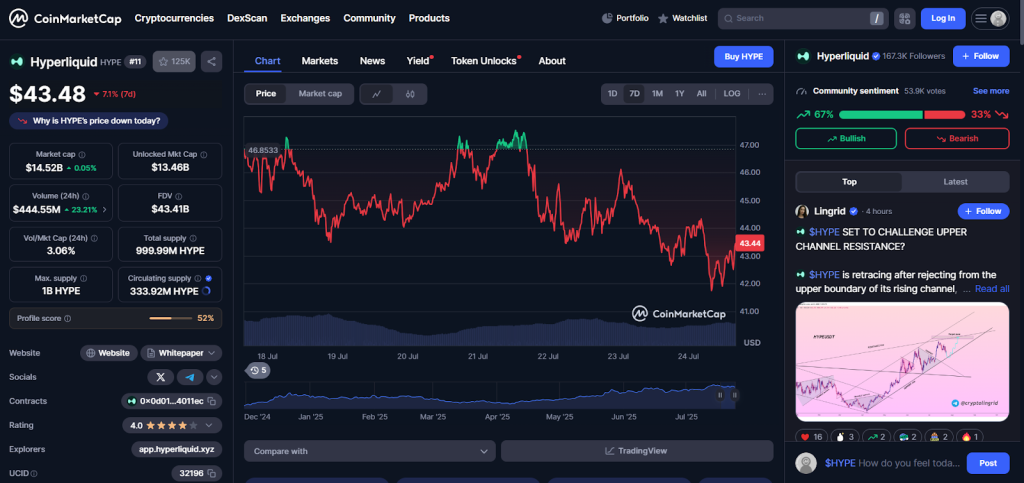
Task: Open Exchanges nav menu
Action: click(305, 18)
